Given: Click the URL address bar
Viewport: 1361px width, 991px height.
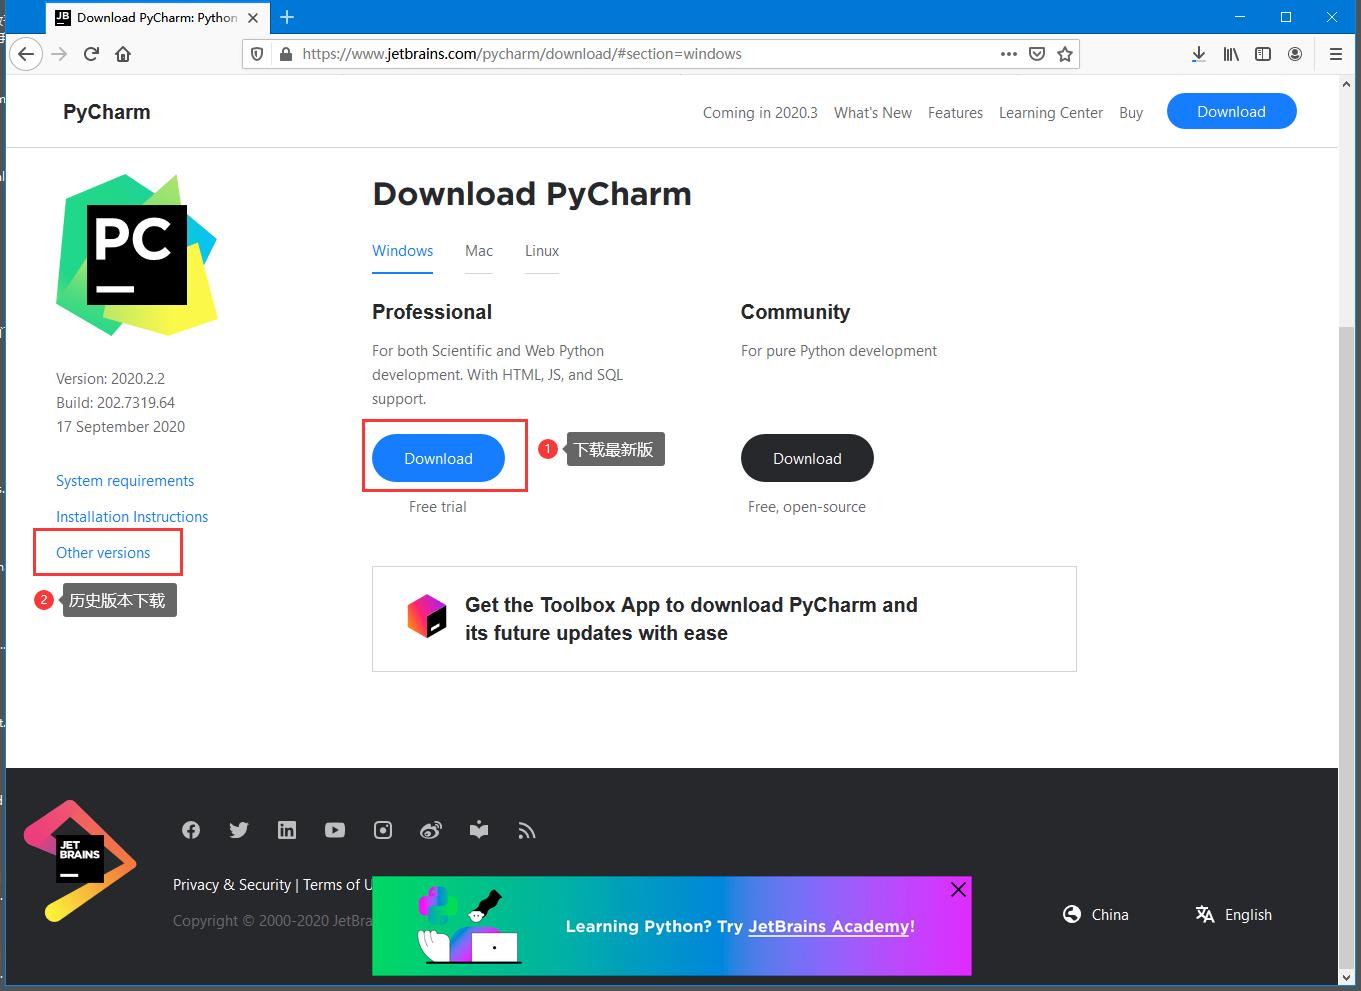Looking at the screenshot, I should pos(640,54).
